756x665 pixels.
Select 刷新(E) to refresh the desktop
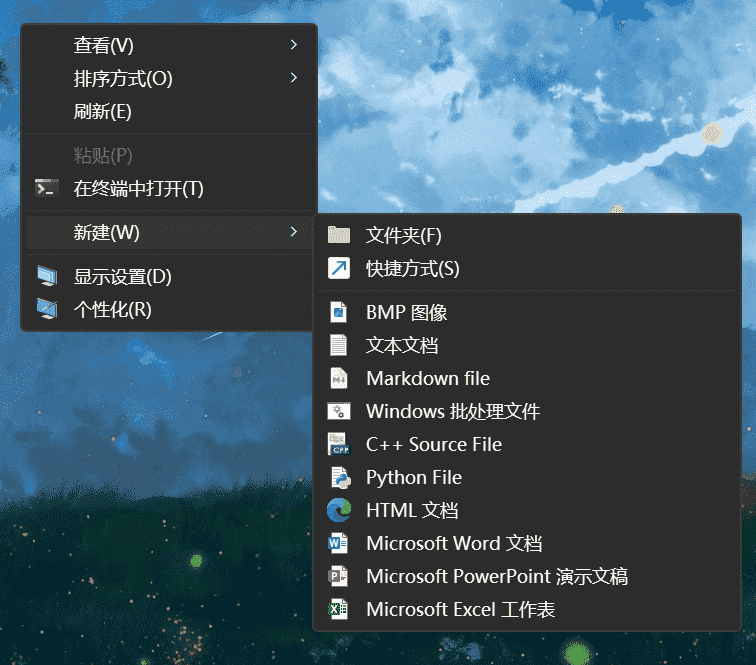click(x=102, y=111)
